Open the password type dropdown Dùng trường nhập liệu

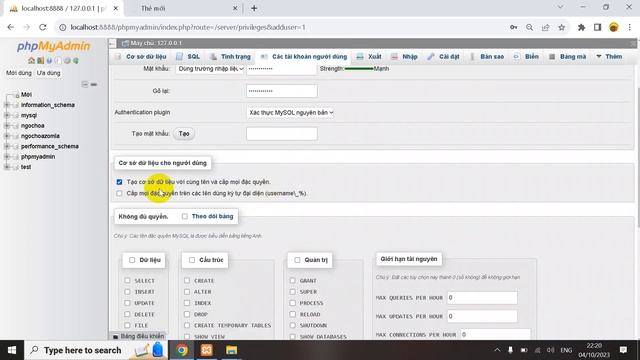tap(210, 69)
